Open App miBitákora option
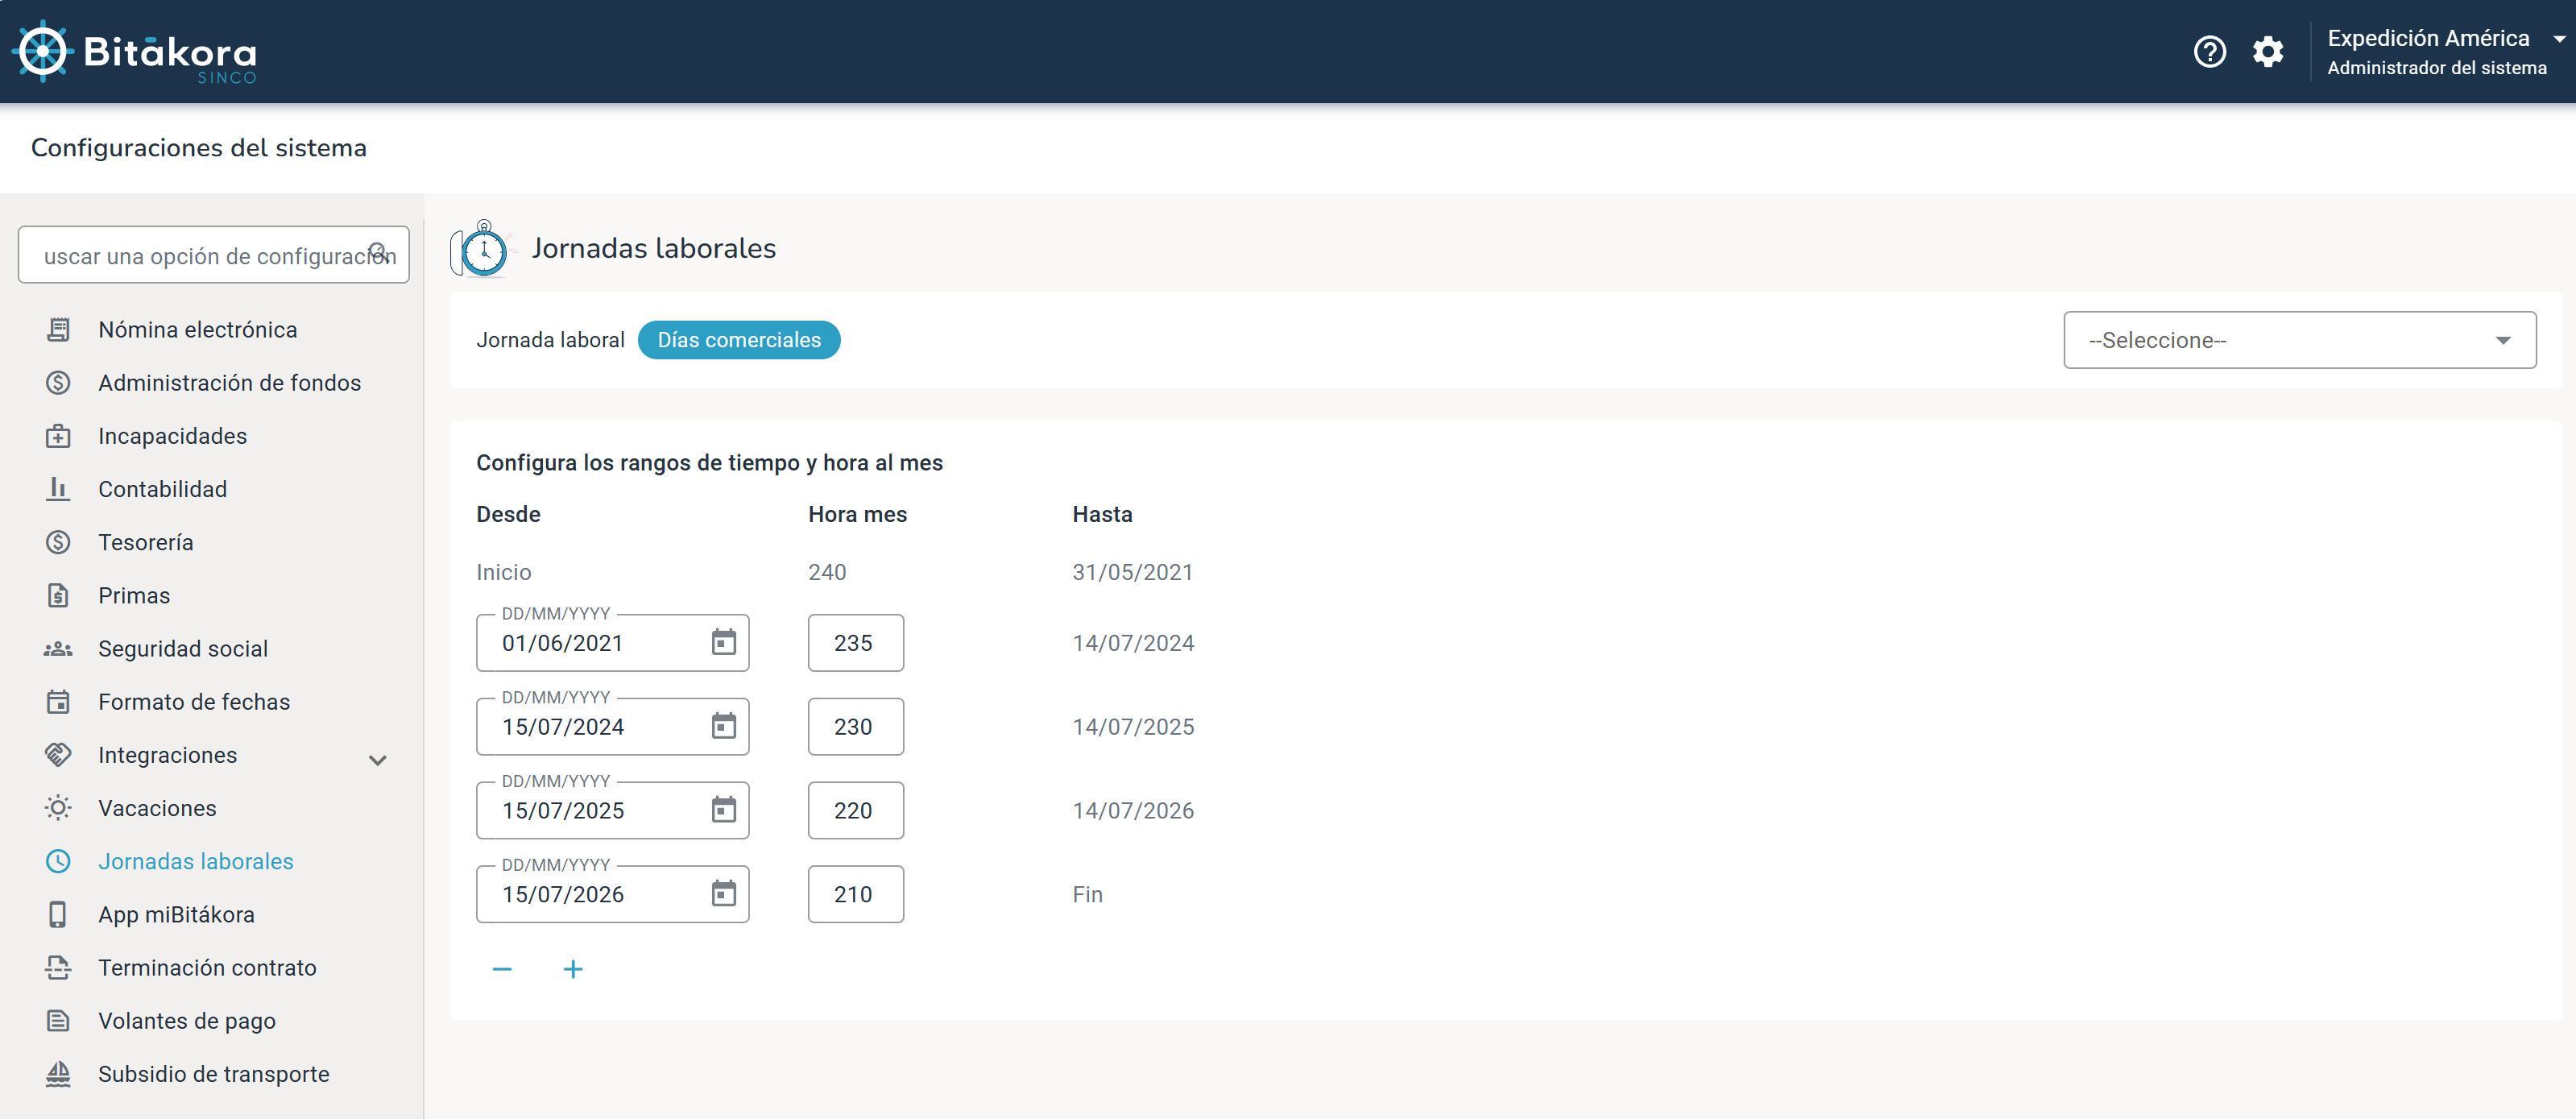Image resolution: width=2576 pixels, height=1119 pixels. (176, 915)
